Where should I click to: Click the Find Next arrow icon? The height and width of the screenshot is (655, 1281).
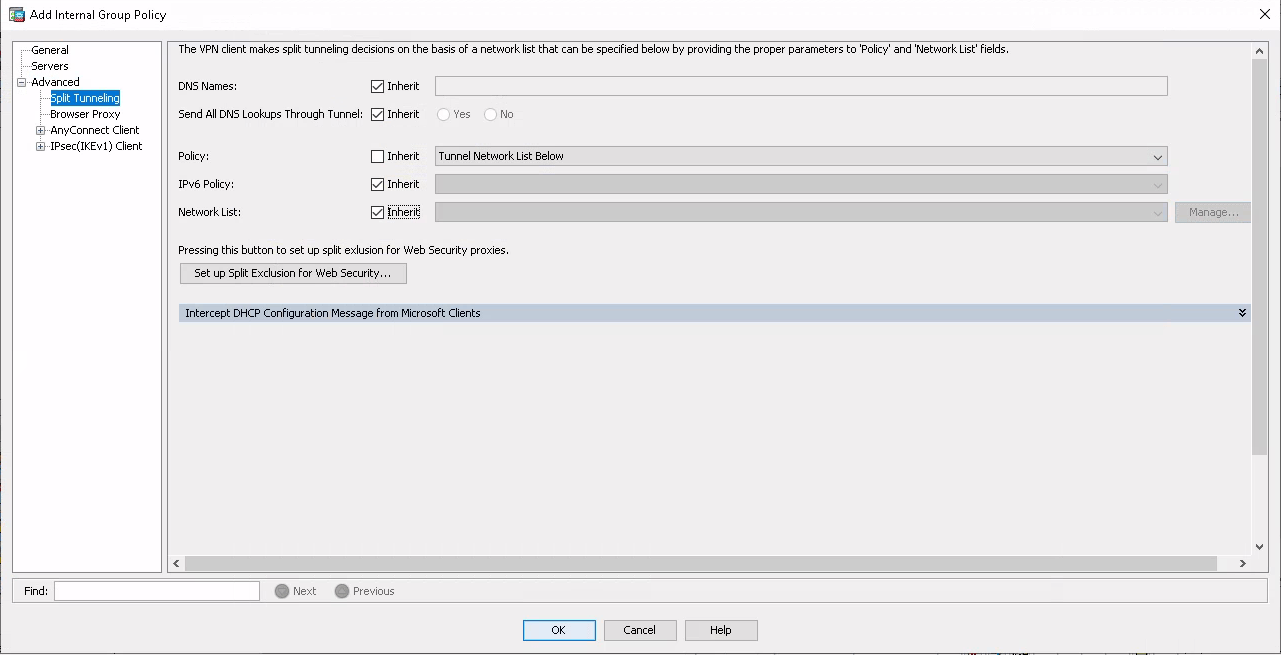282,591
